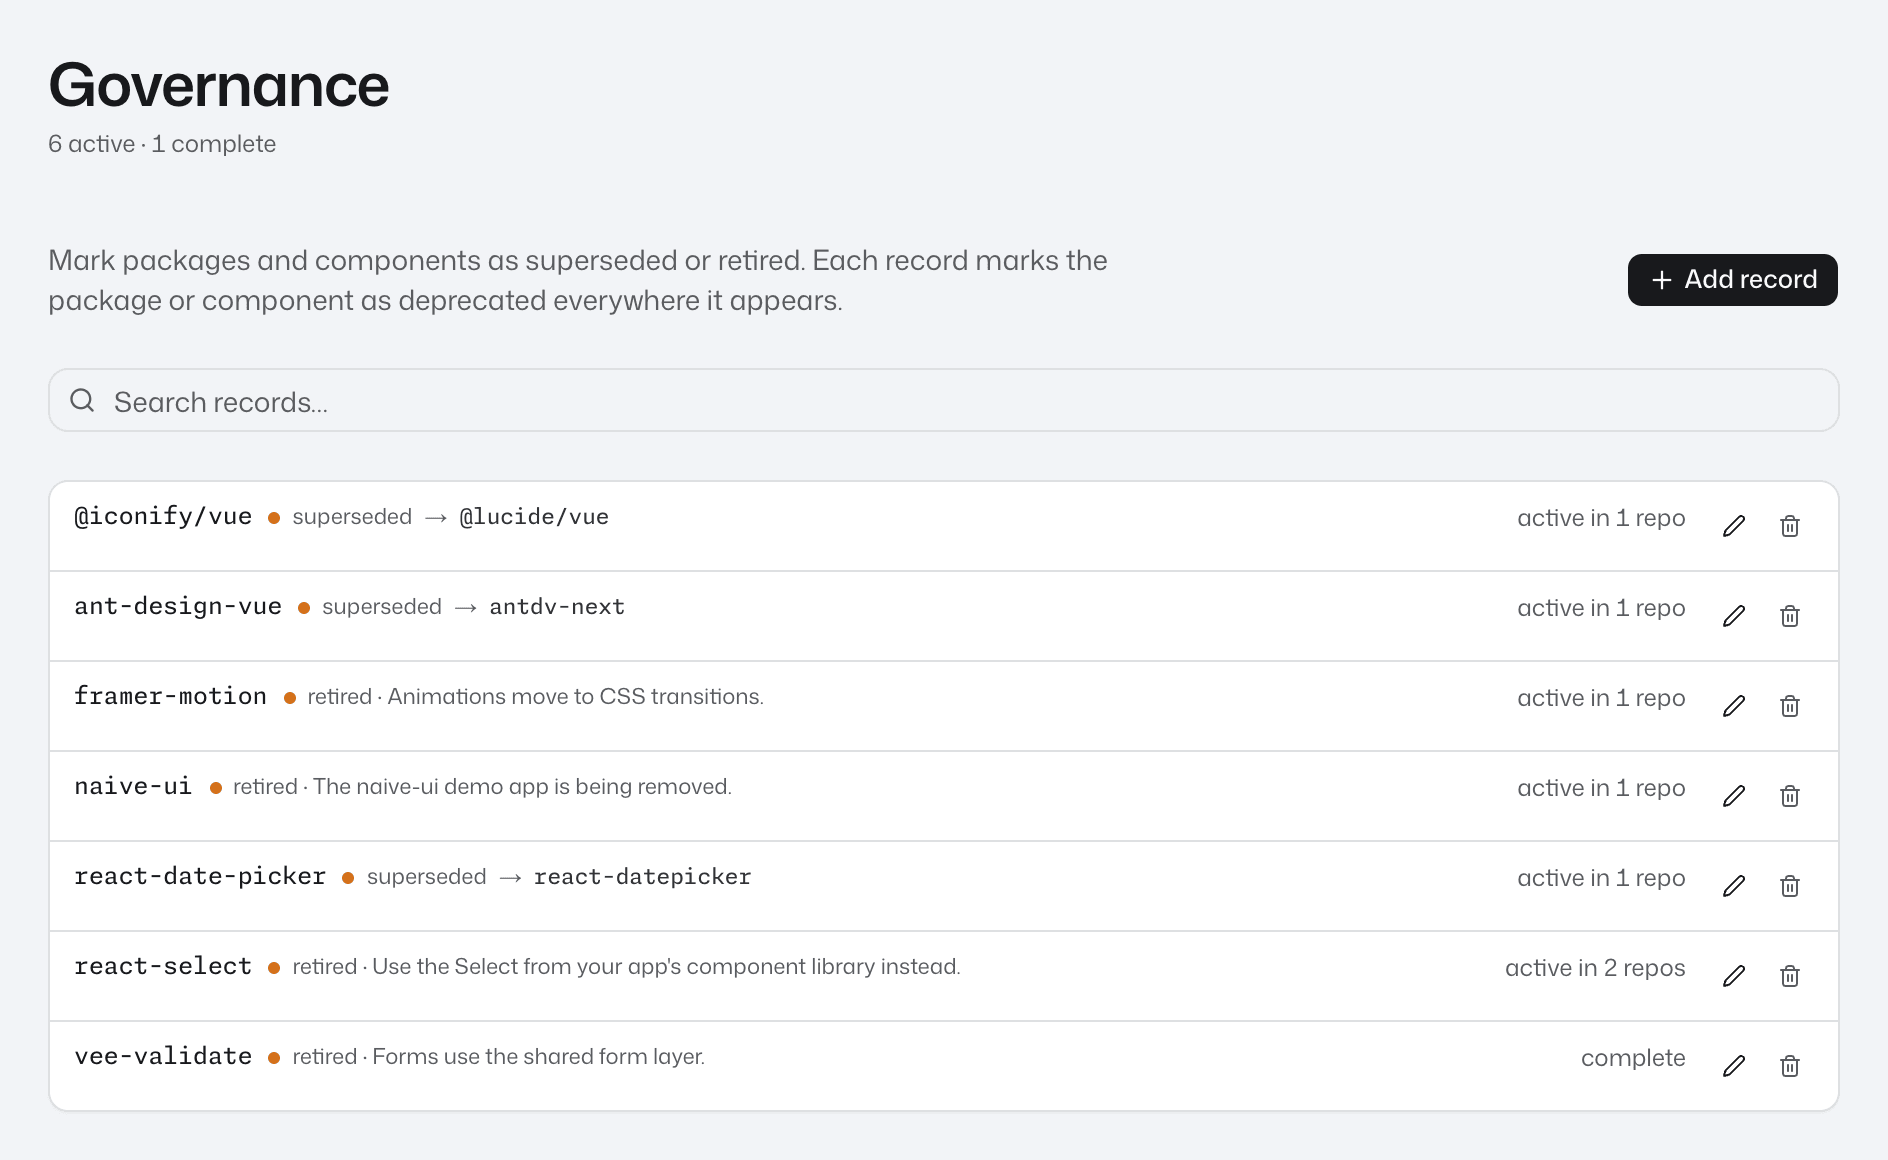Click the react-datepicker replacement name

tap(642, 877)
